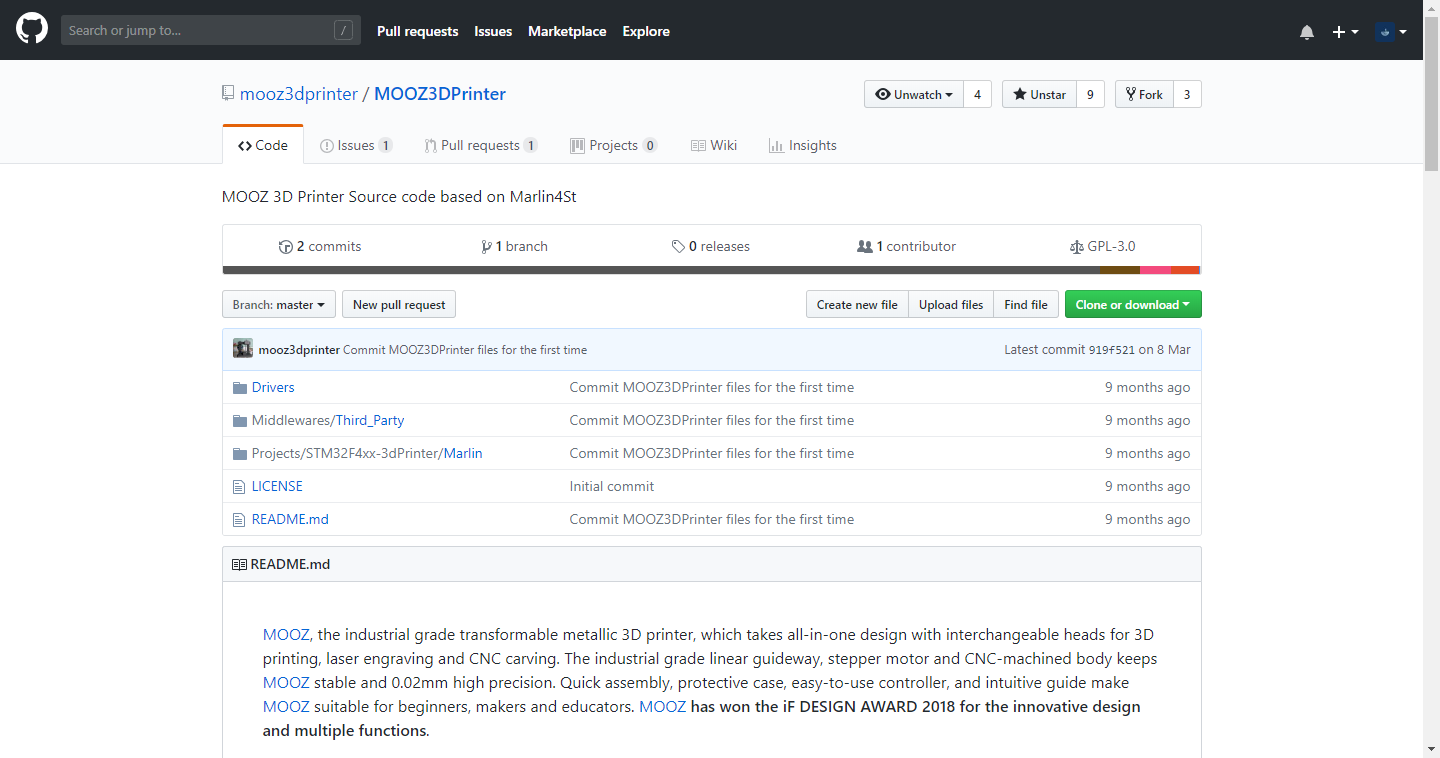Open the README.md file
The height and width of the screenshot is (758, 1440).
[290, 519]
